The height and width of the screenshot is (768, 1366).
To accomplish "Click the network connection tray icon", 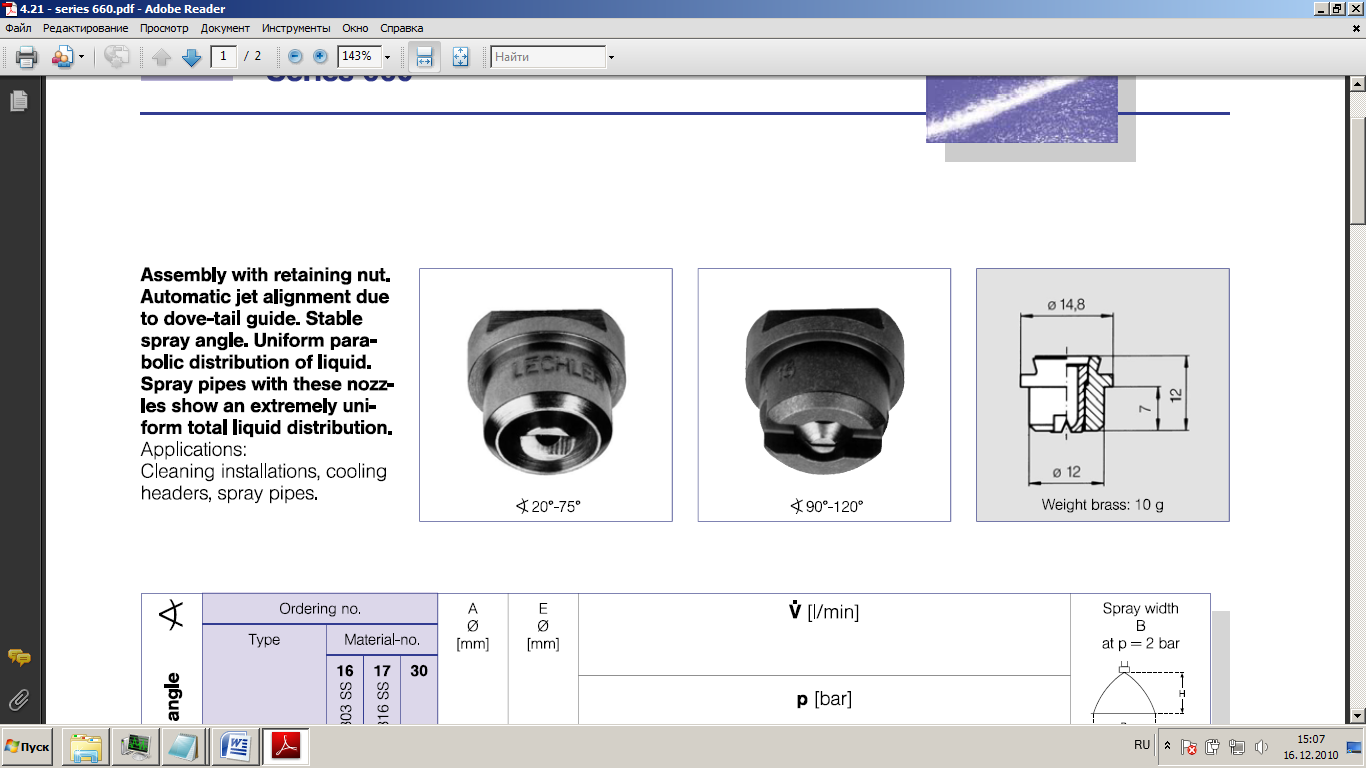I will pyautogui.click(x=1237, y=747).
